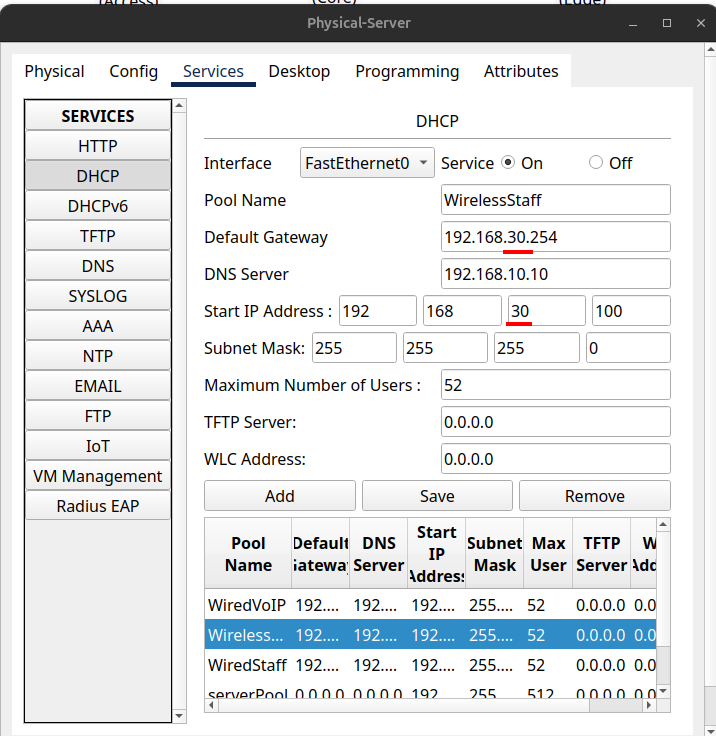Open the FTP service
This screenshot has height=736, width=716.
click(x=98, y=416)
